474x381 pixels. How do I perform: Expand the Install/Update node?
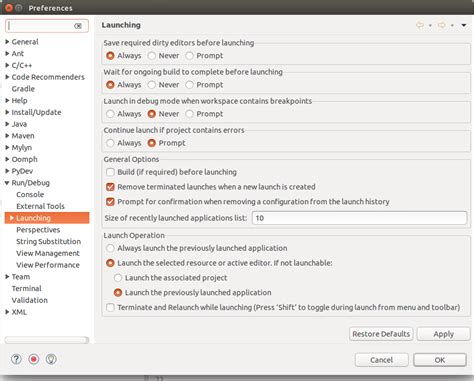[7, 112]
